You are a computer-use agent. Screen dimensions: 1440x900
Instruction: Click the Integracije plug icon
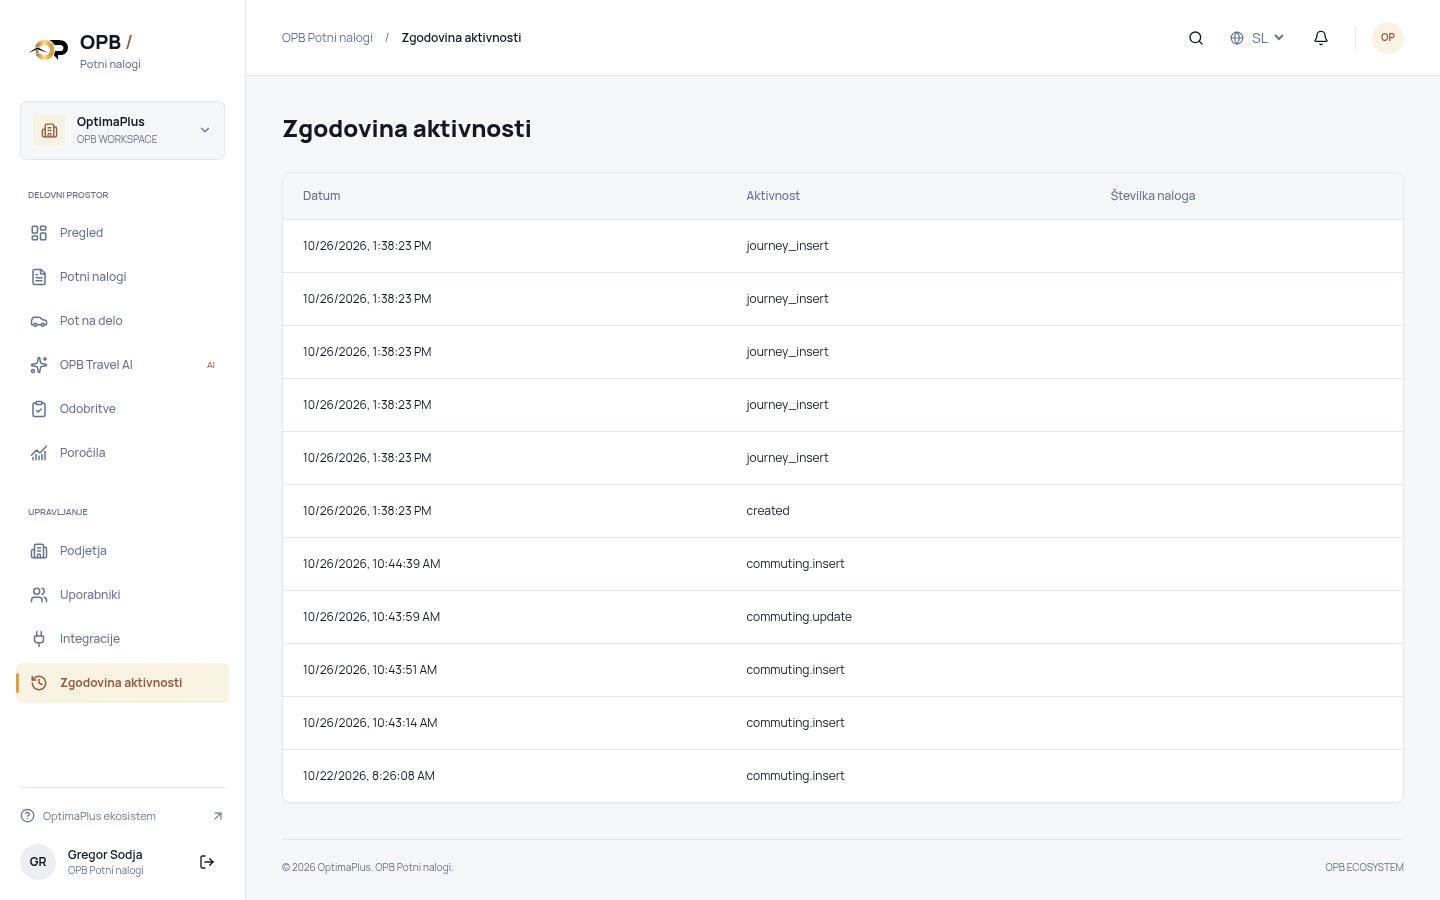coord(39,639)
